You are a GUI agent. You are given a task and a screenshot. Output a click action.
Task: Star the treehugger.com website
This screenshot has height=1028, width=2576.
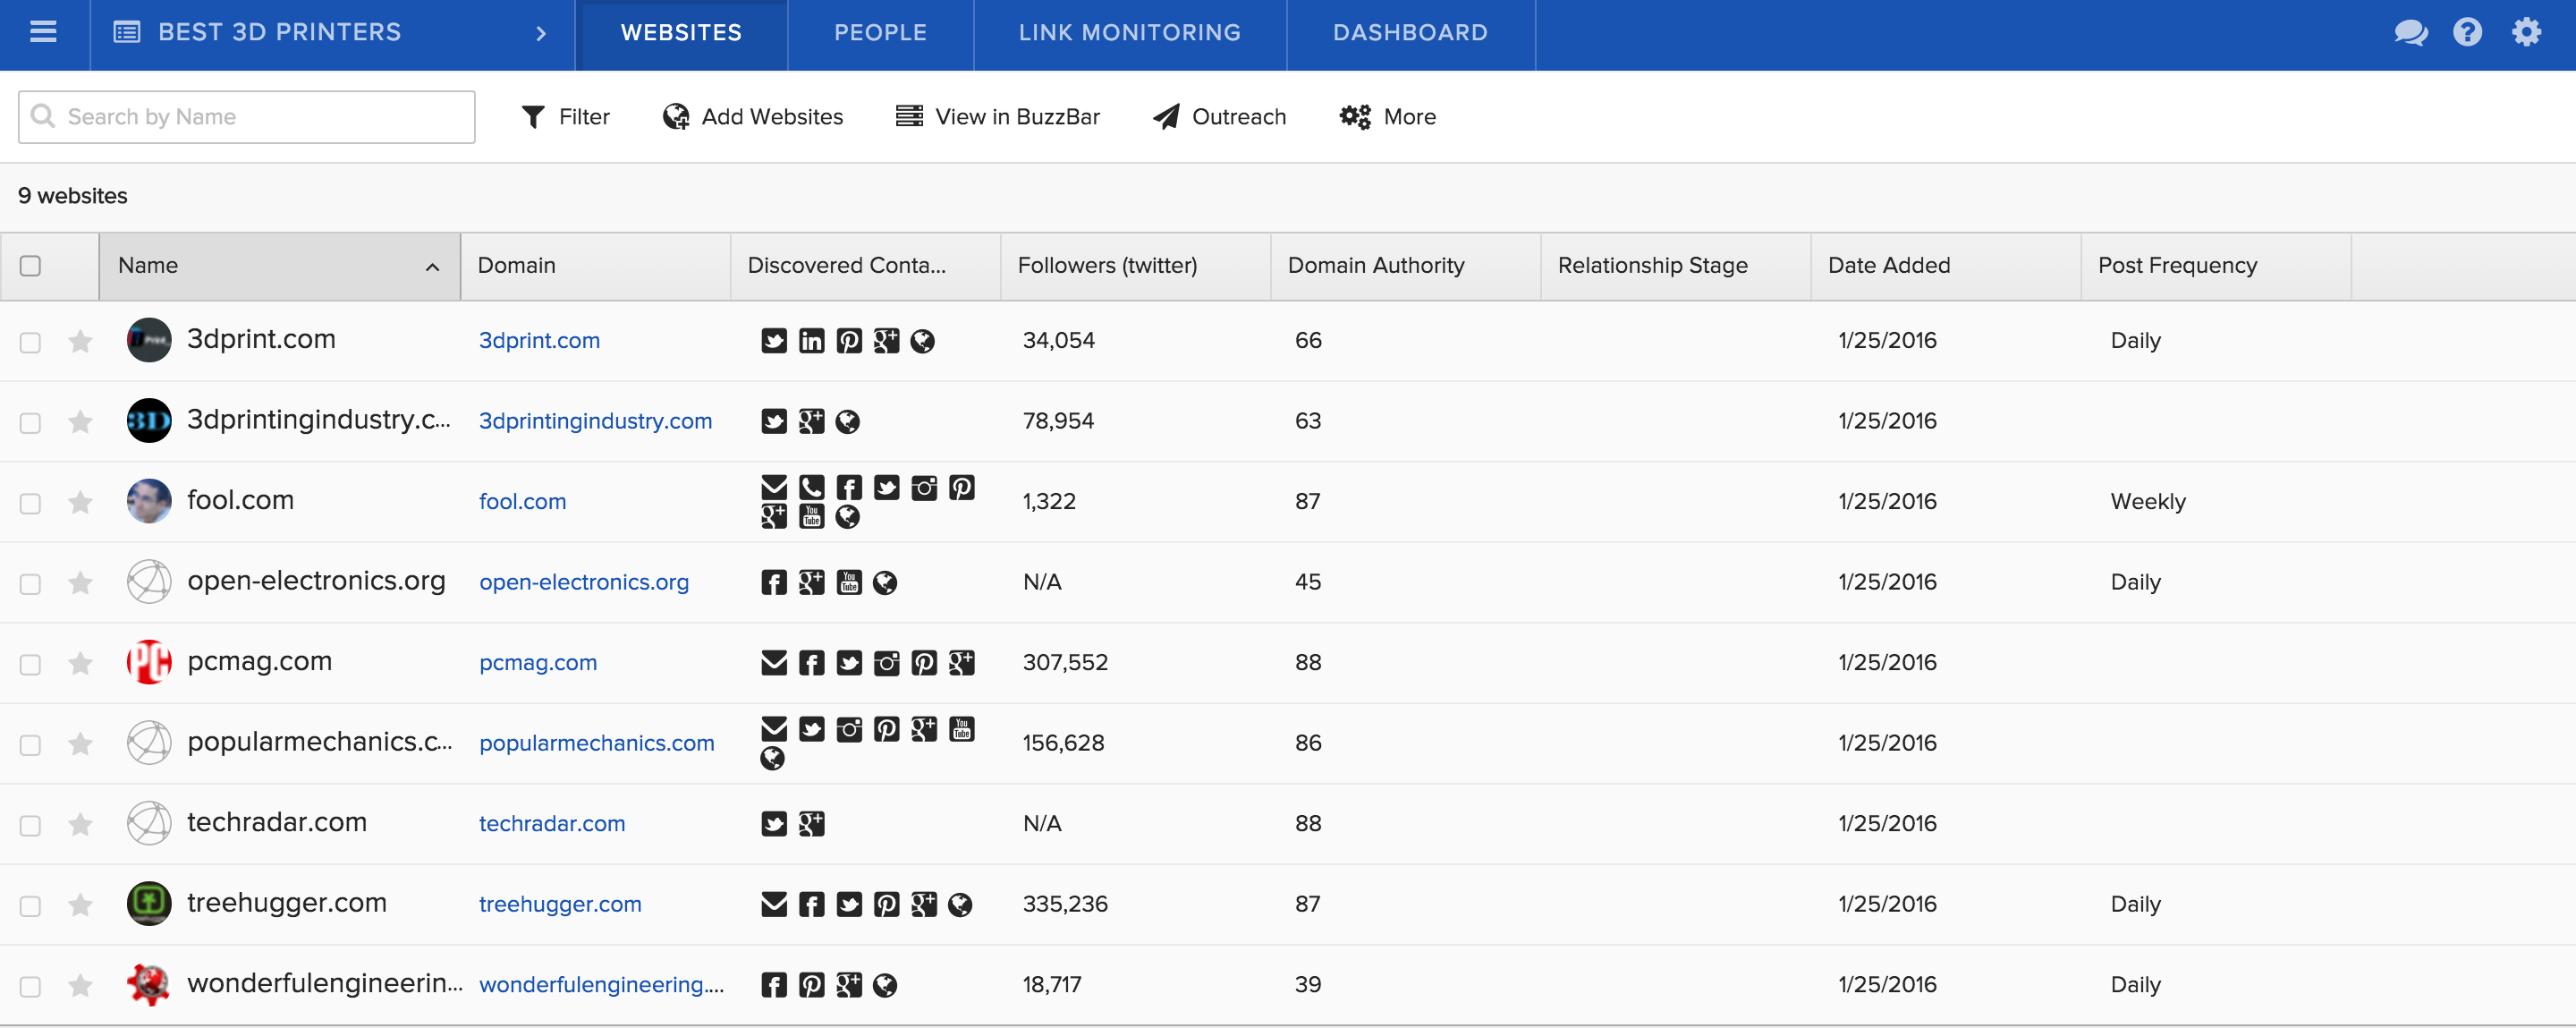click(x=80, y=905)
